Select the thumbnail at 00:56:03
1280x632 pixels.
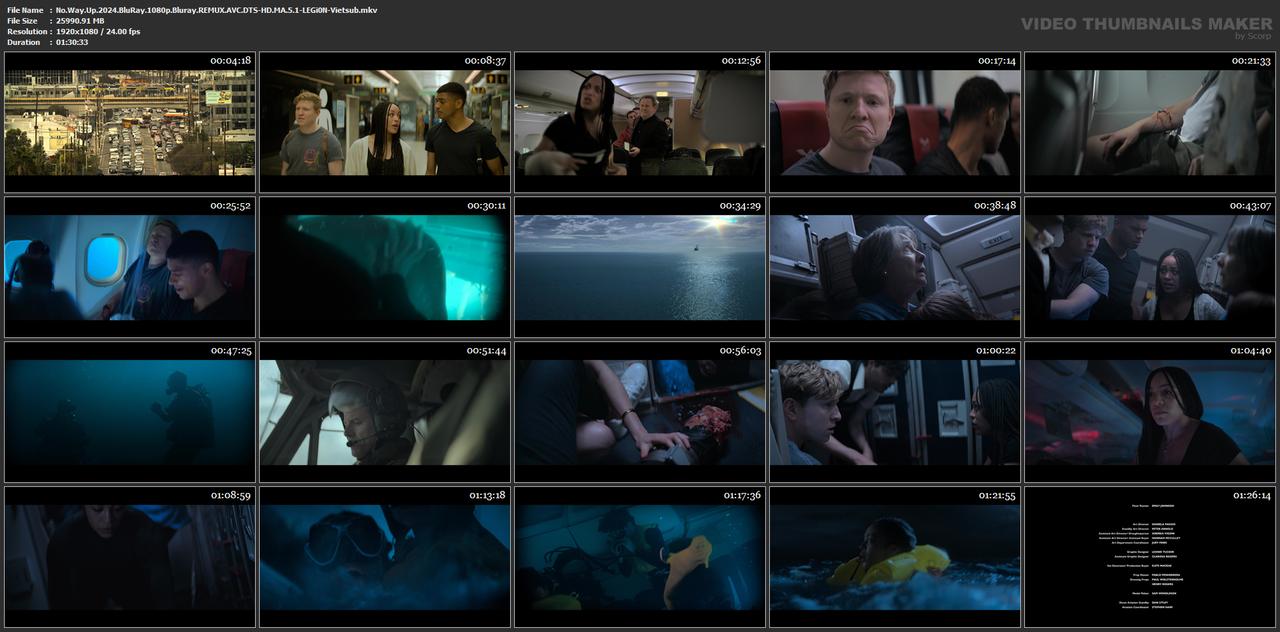640,412
